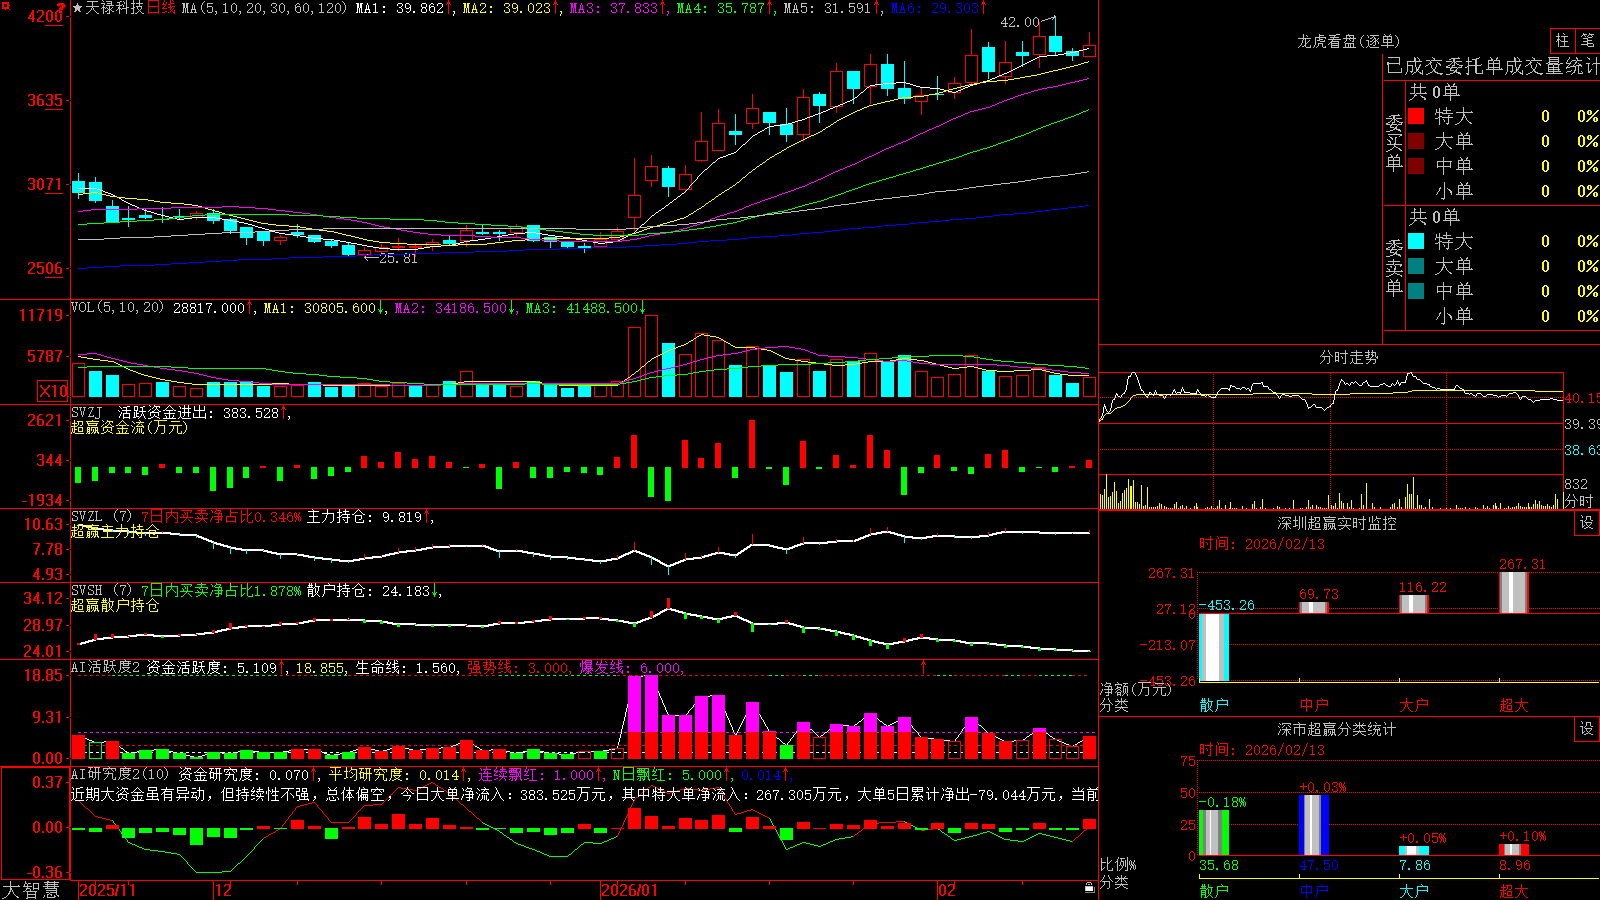Click the 散户 bar labeled -453.26
Viewport: 1600px width, 900px height.
1214,647
